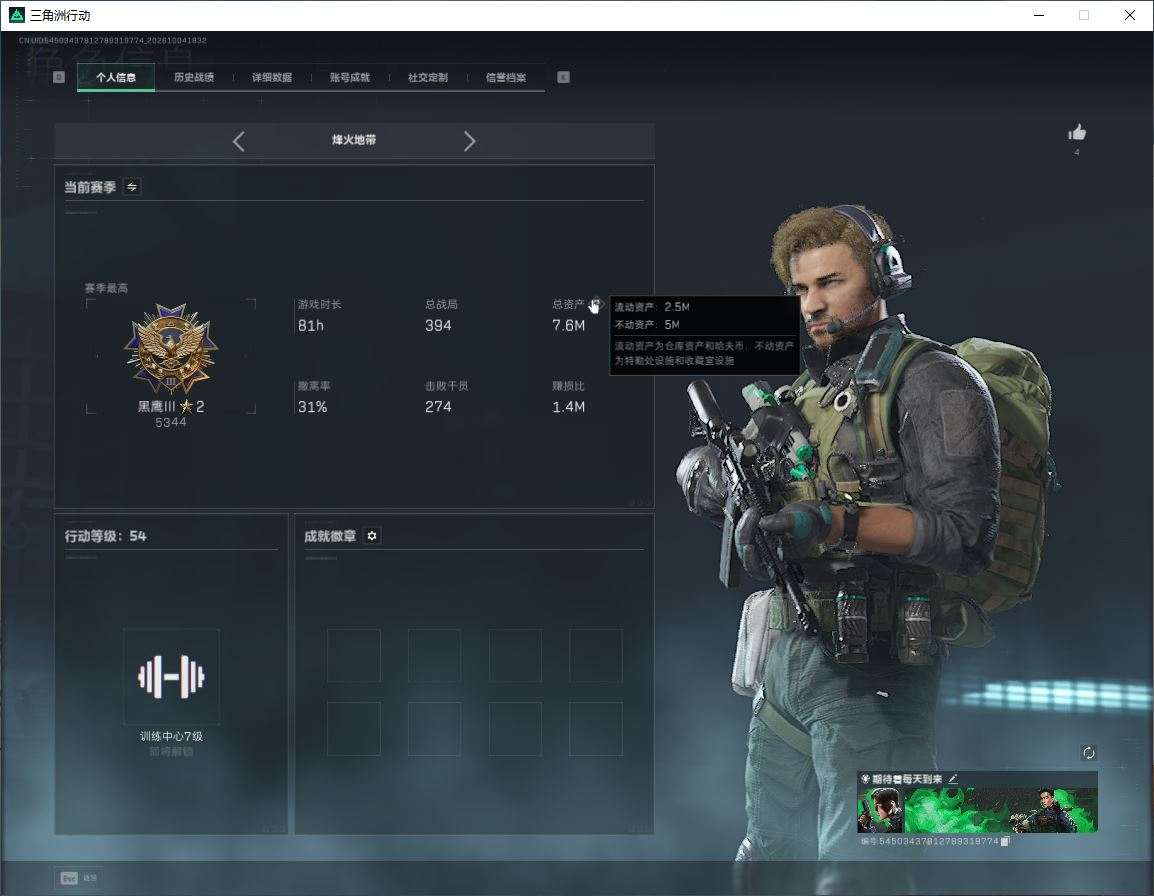The width and height of the screenshot is (1154, 896).
Task: Open the 训练中心7级 dumbbell icon
Action: (x=171, y=676)
